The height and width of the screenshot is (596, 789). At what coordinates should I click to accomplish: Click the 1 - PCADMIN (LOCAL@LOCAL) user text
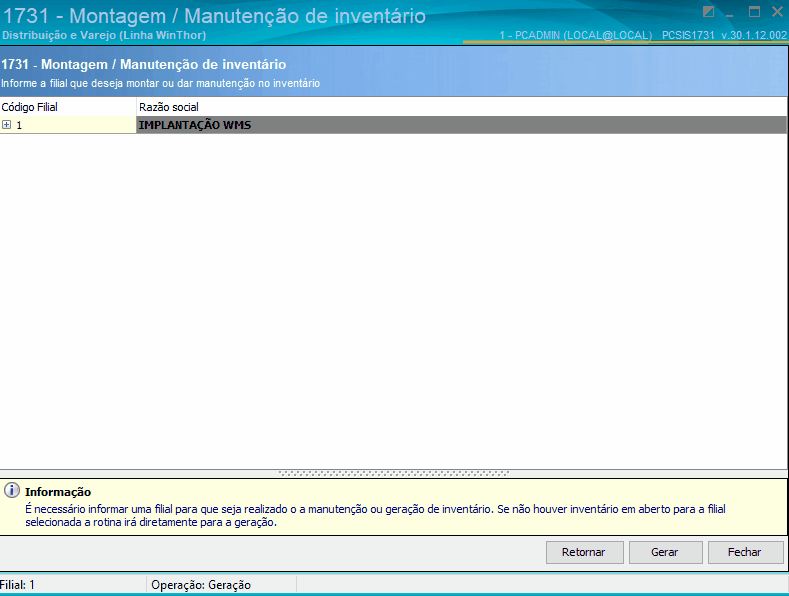click(576, 35)
